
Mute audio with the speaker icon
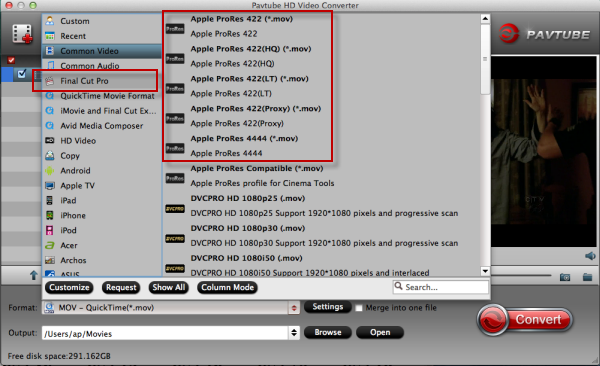pyautogui.click(x=590, y=256)
